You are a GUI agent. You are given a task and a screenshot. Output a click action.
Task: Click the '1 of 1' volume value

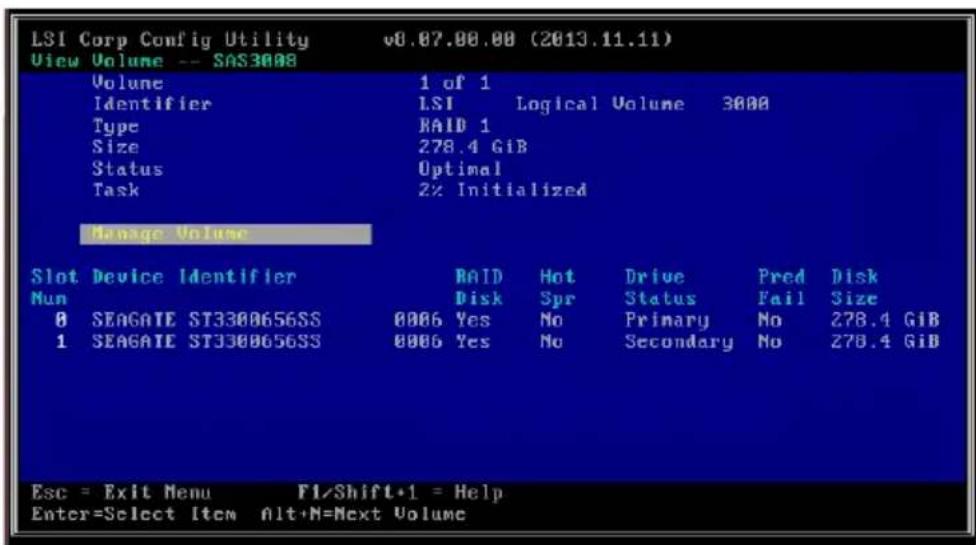454,83
